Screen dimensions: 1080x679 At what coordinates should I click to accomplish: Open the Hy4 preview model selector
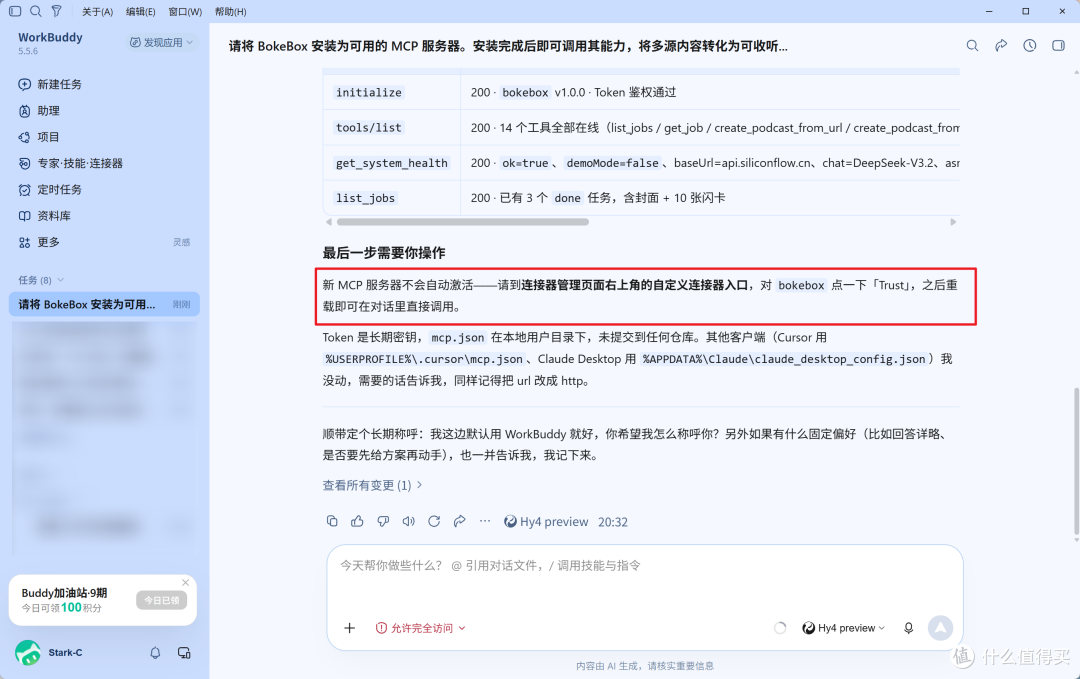tap(844, 628)
